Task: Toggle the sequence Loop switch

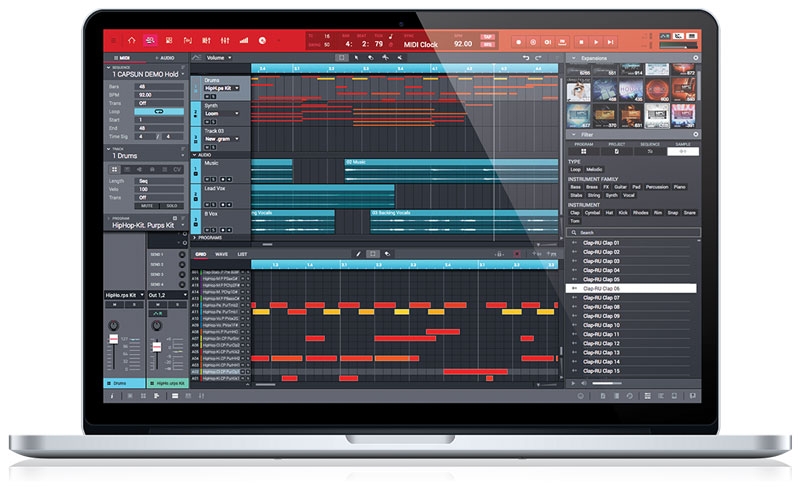Action: [x=160, y=111]
